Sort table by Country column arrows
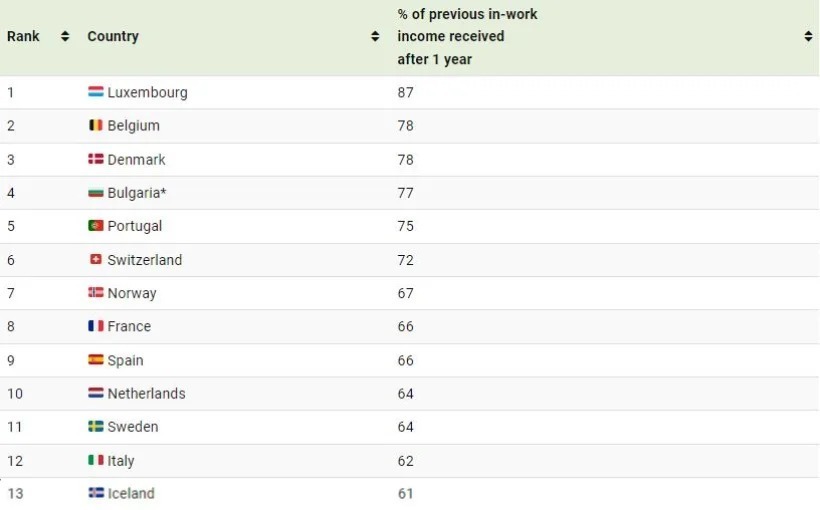 (375, 36)
